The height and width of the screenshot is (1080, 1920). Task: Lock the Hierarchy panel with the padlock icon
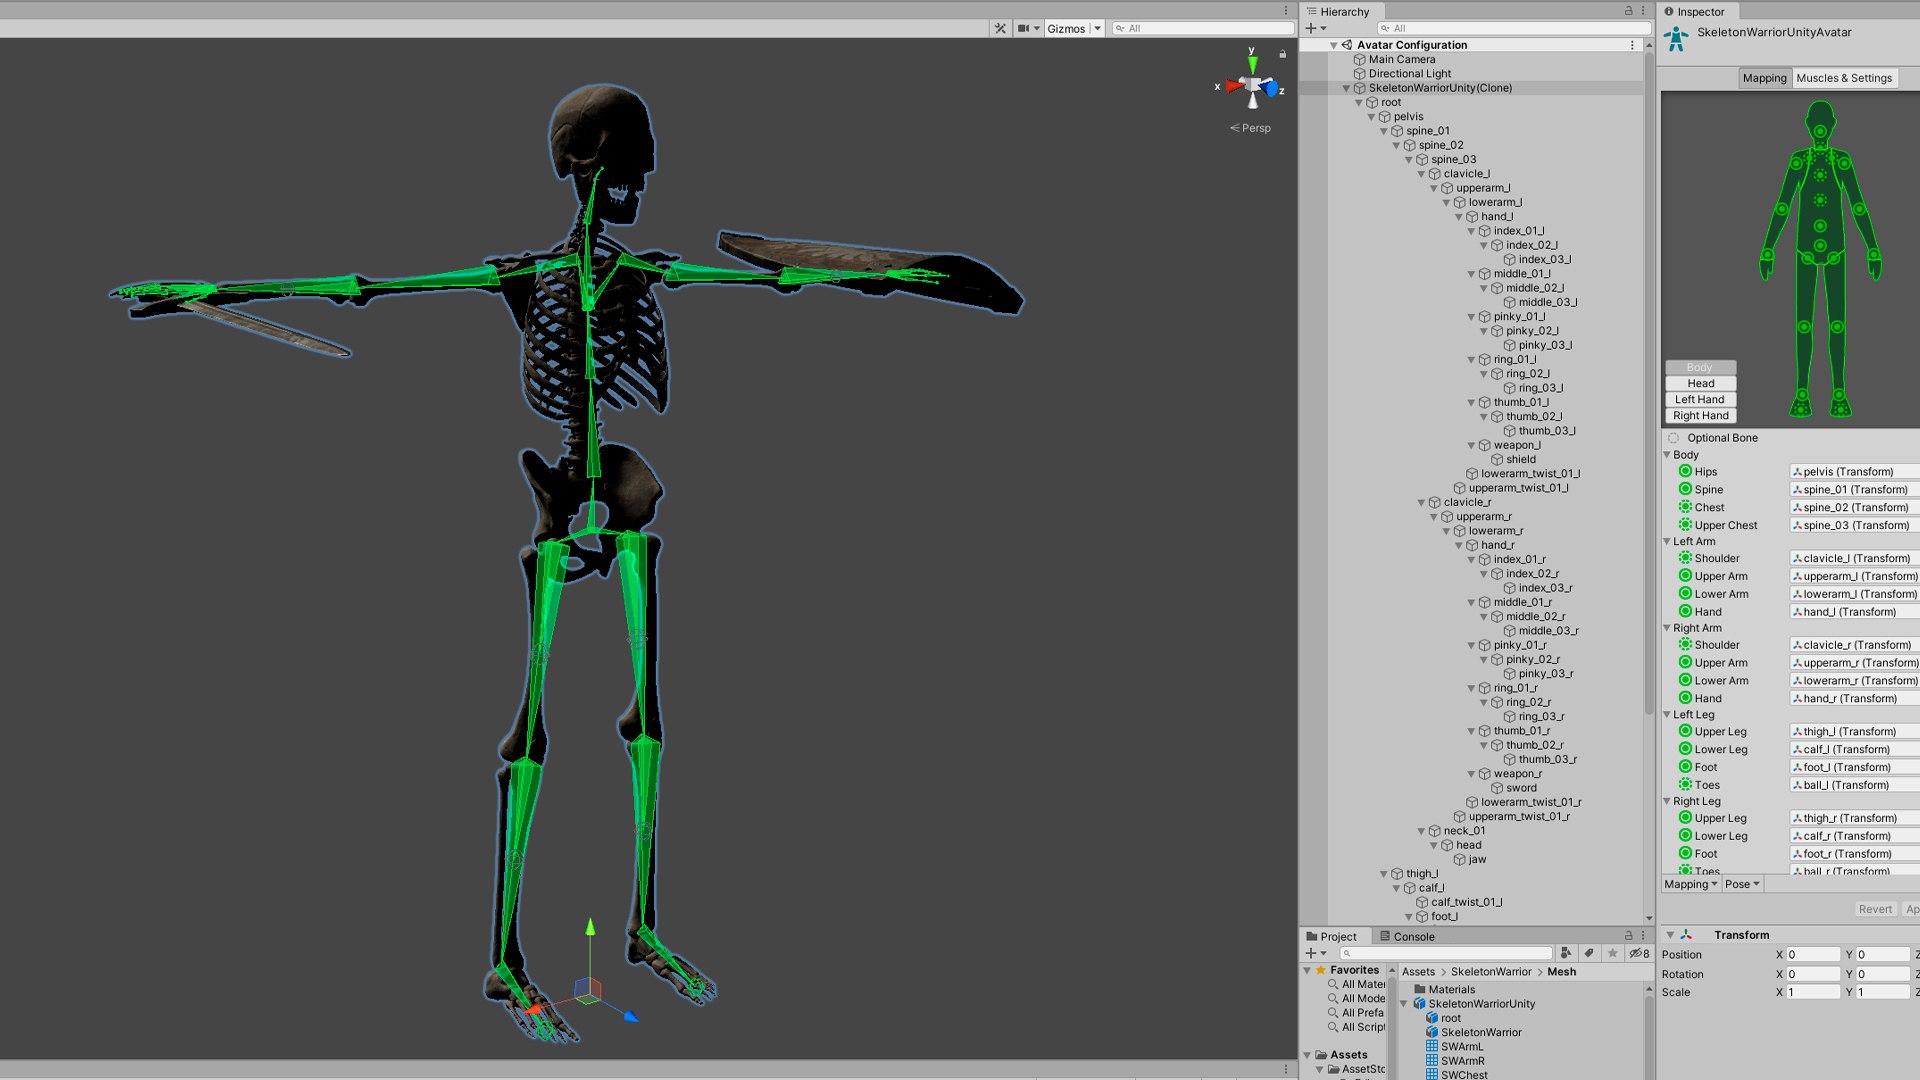1628,11
